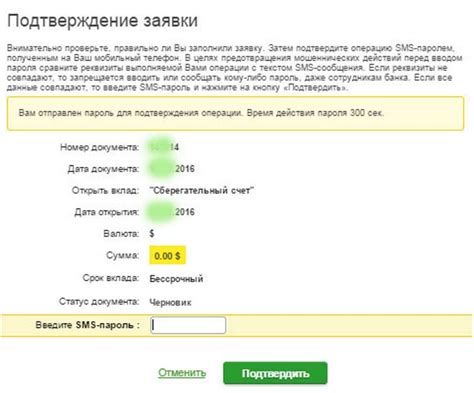
Task: Click the "Сберегательный счет" value
Action: (202, 190)
